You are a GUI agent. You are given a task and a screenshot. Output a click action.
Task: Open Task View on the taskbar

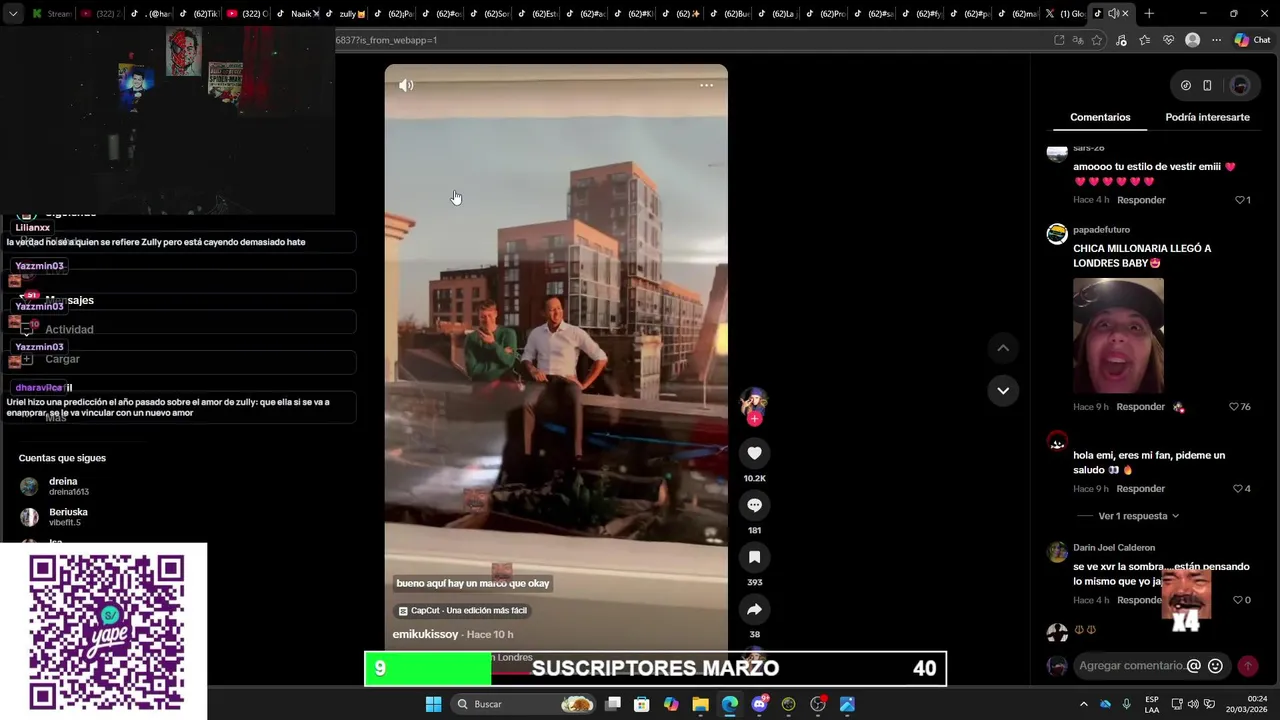click(613, 704)
